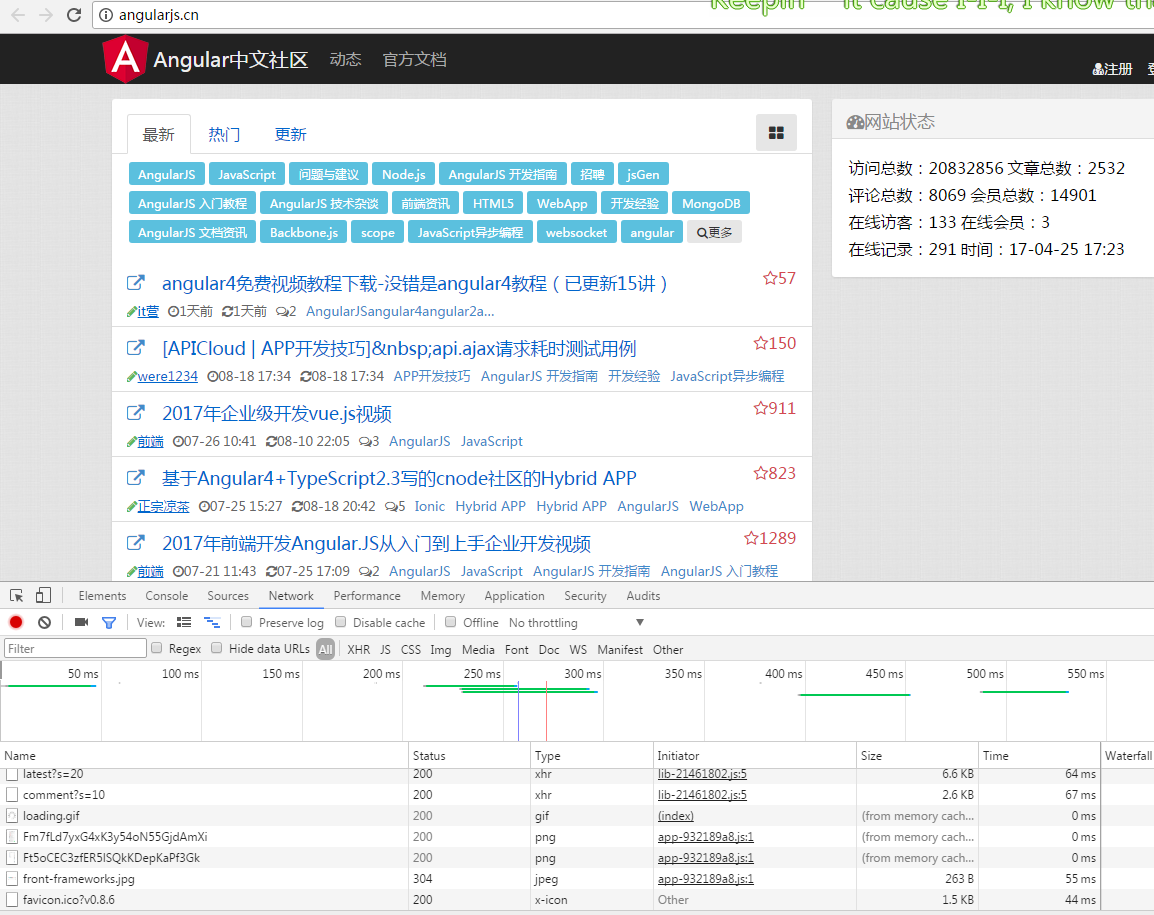1154x915 pixels.
Task: Click the magnifier 更多 tags button
Action: point(714,233)
